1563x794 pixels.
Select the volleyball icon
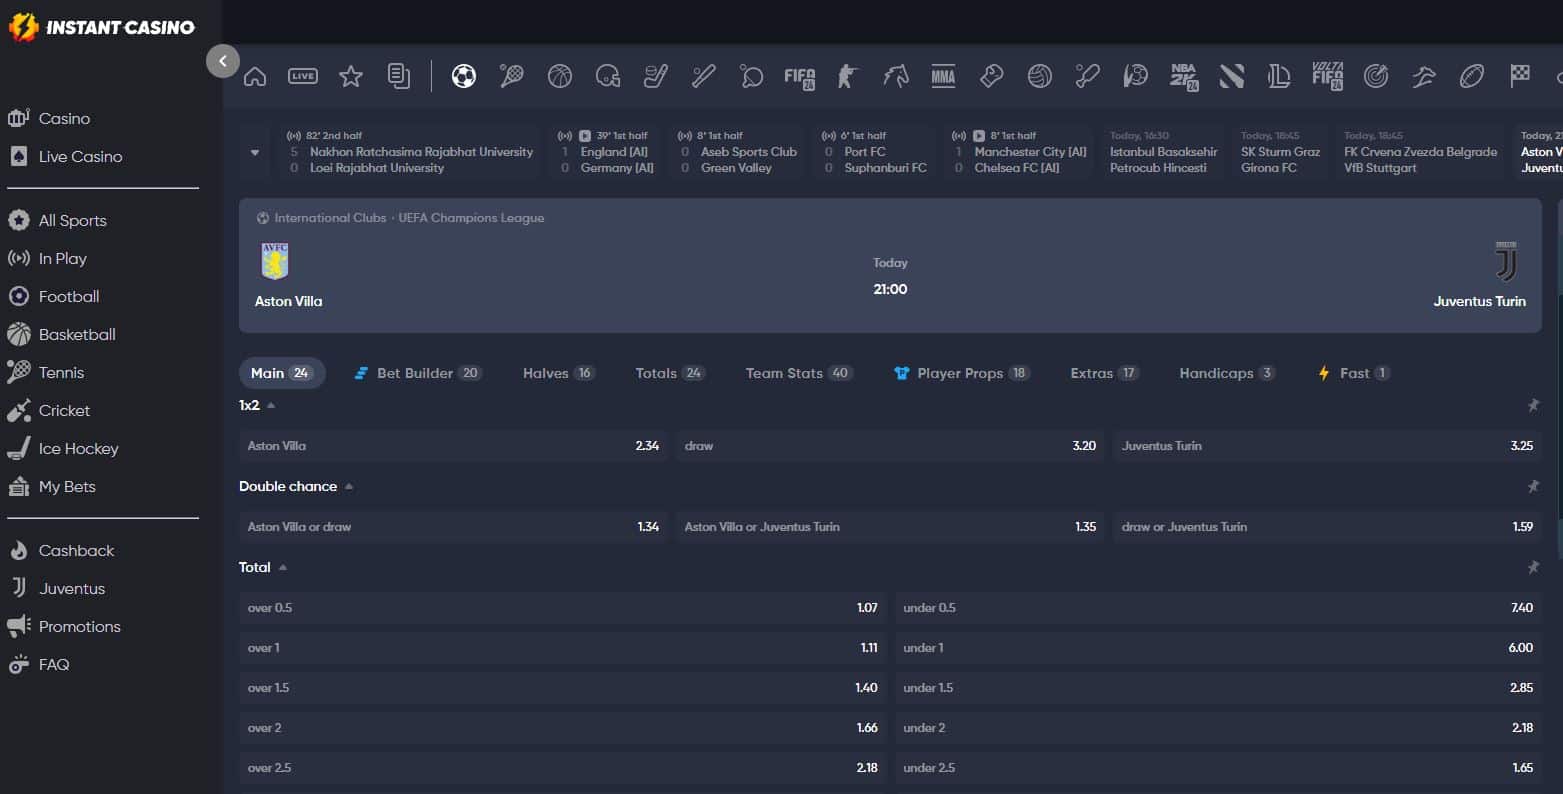click(1040, 76)
